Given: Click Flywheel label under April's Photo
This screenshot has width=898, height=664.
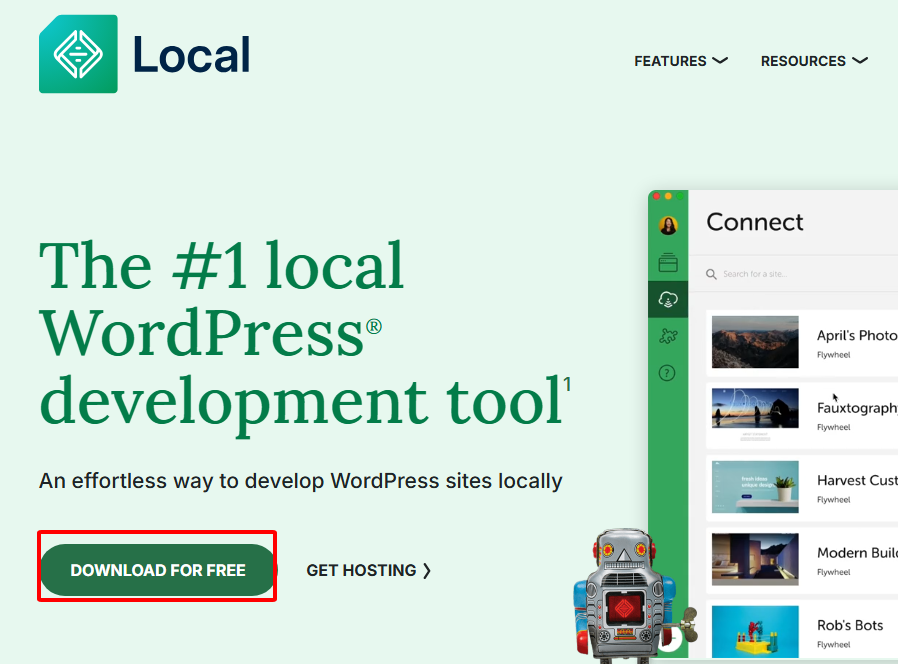Looking at the screenshot, I should (x=833, y=355).
